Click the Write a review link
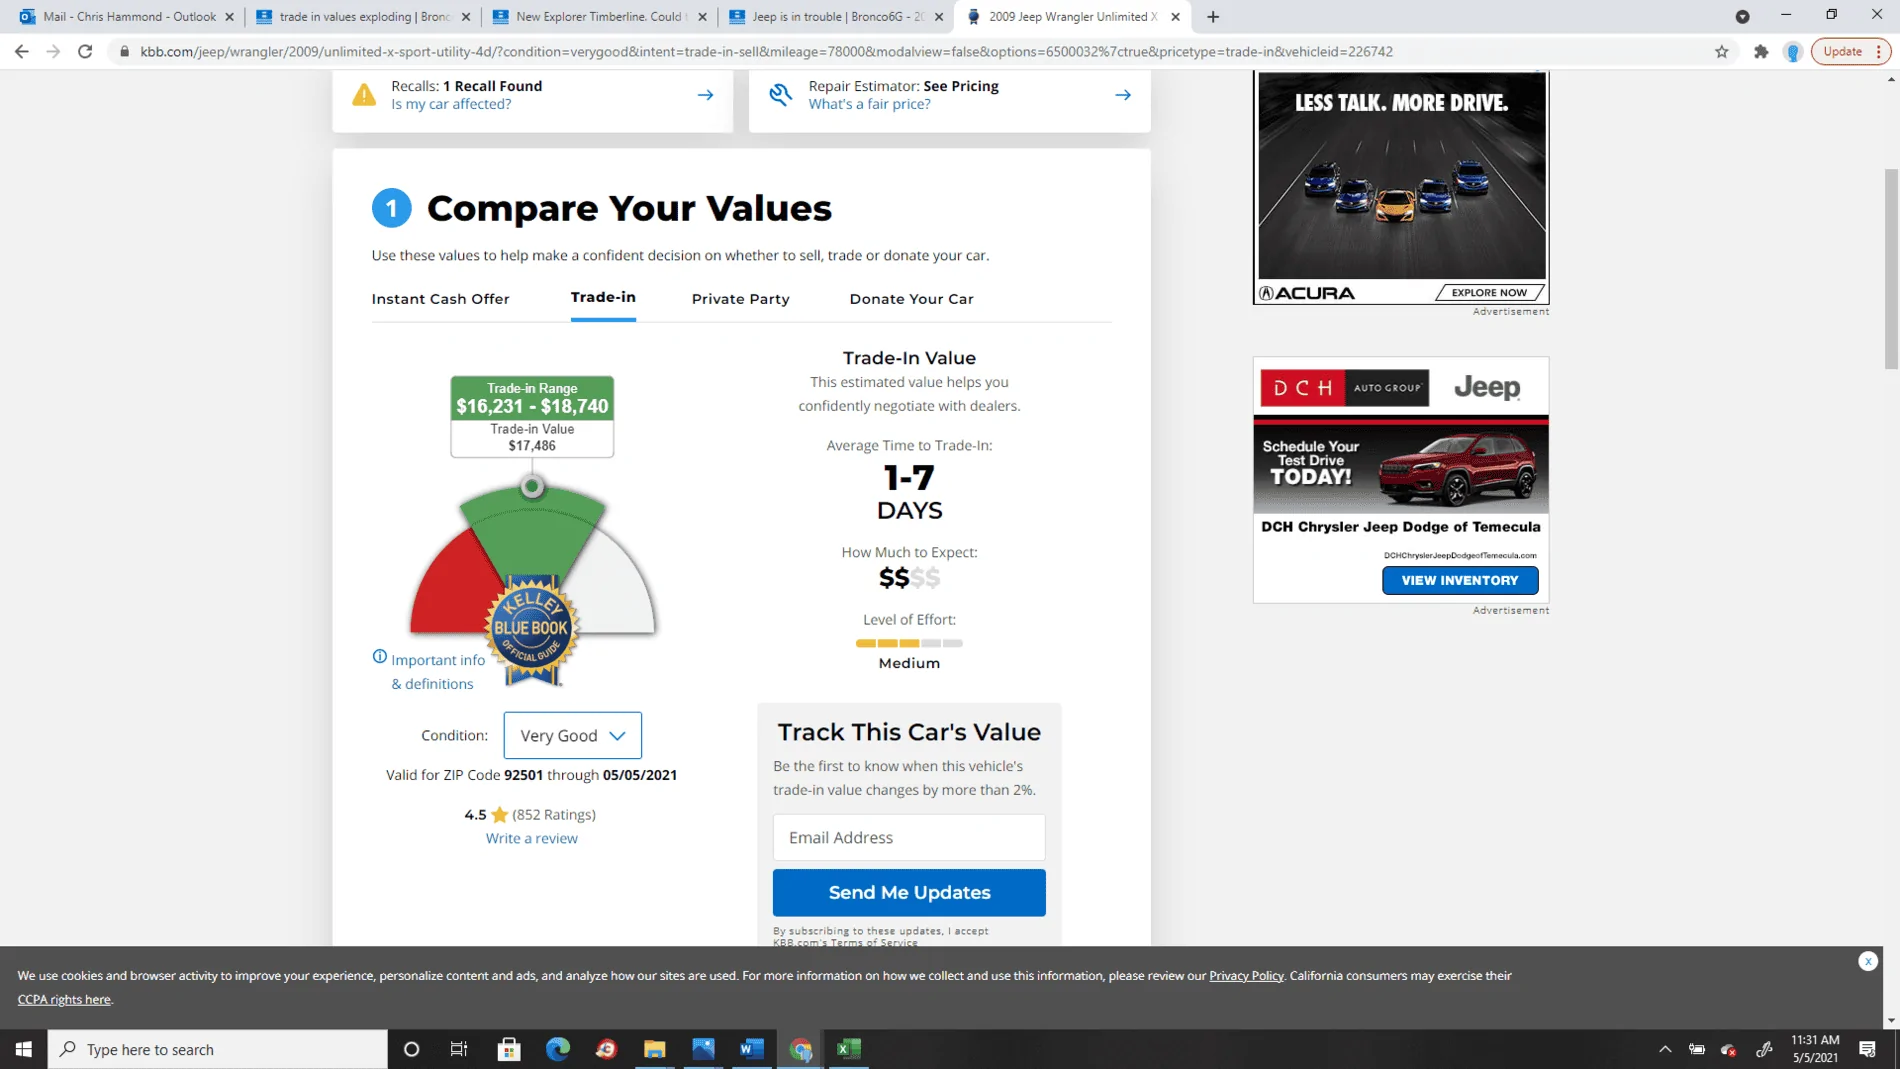Viewport: 1900px width, 1069px height. pyautogui.click(x=531, y=838)
